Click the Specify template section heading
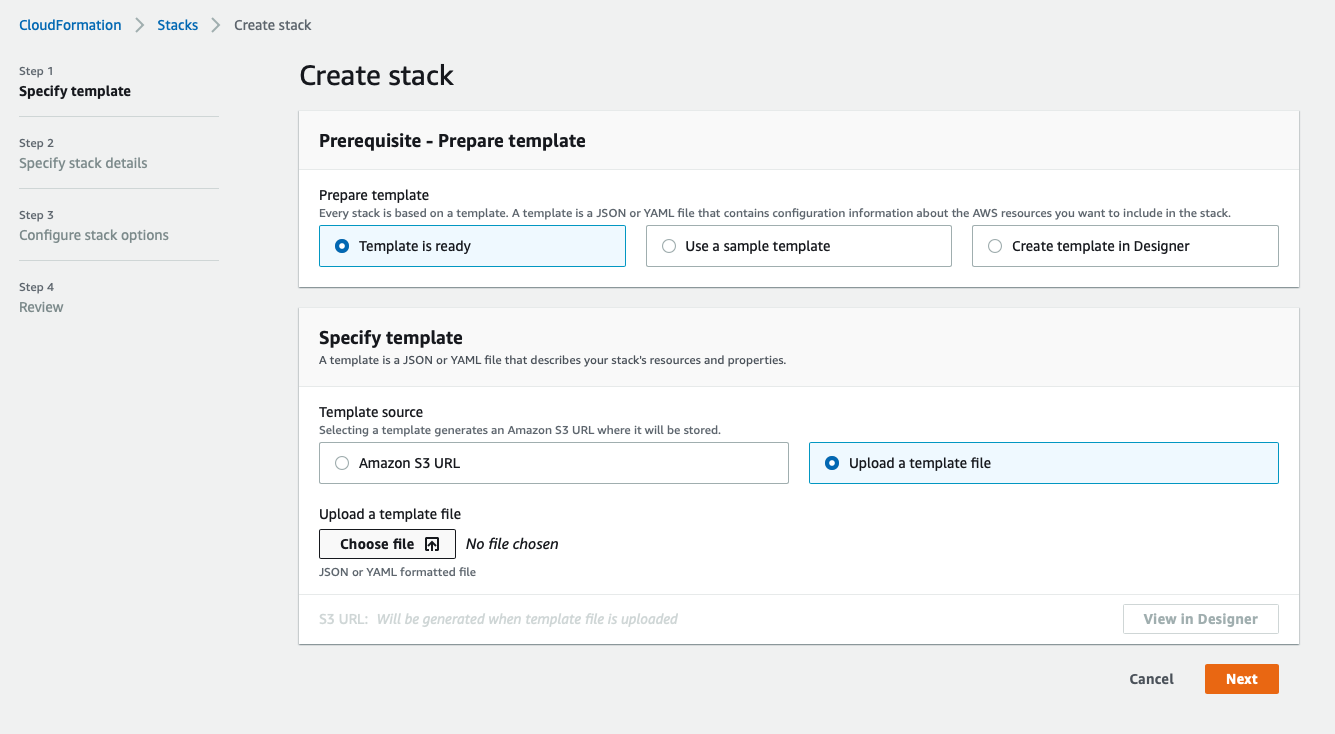 [x=391, y=338]
